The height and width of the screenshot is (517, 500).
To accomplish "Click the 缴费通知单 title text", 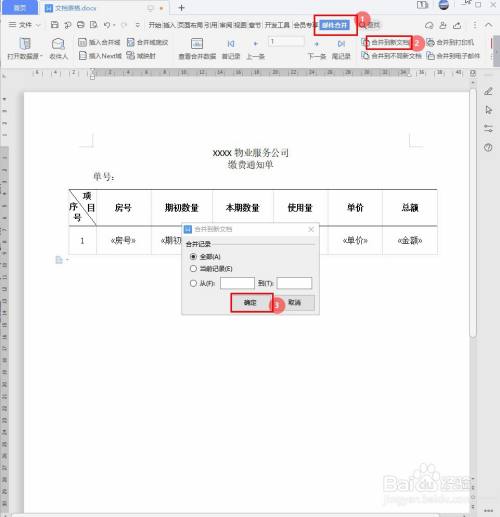I will point(250,165).
